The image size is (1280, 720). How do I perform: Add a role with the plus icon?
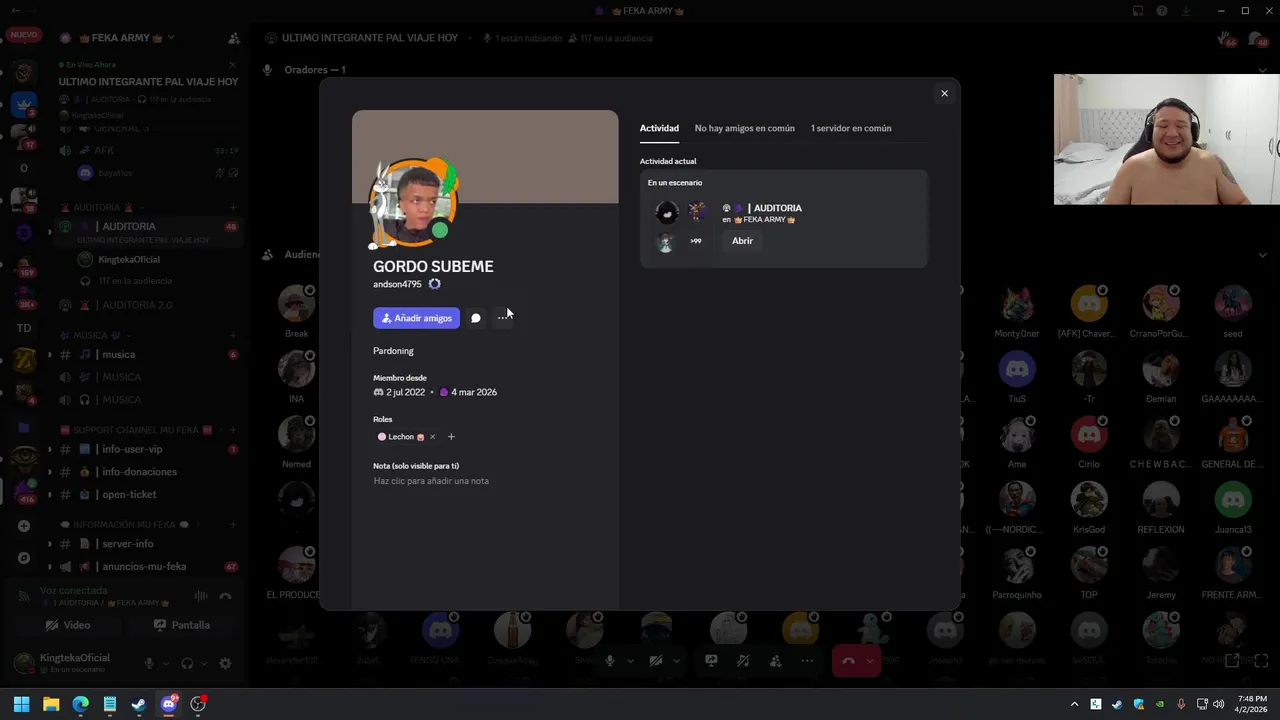tap(451, 437)
